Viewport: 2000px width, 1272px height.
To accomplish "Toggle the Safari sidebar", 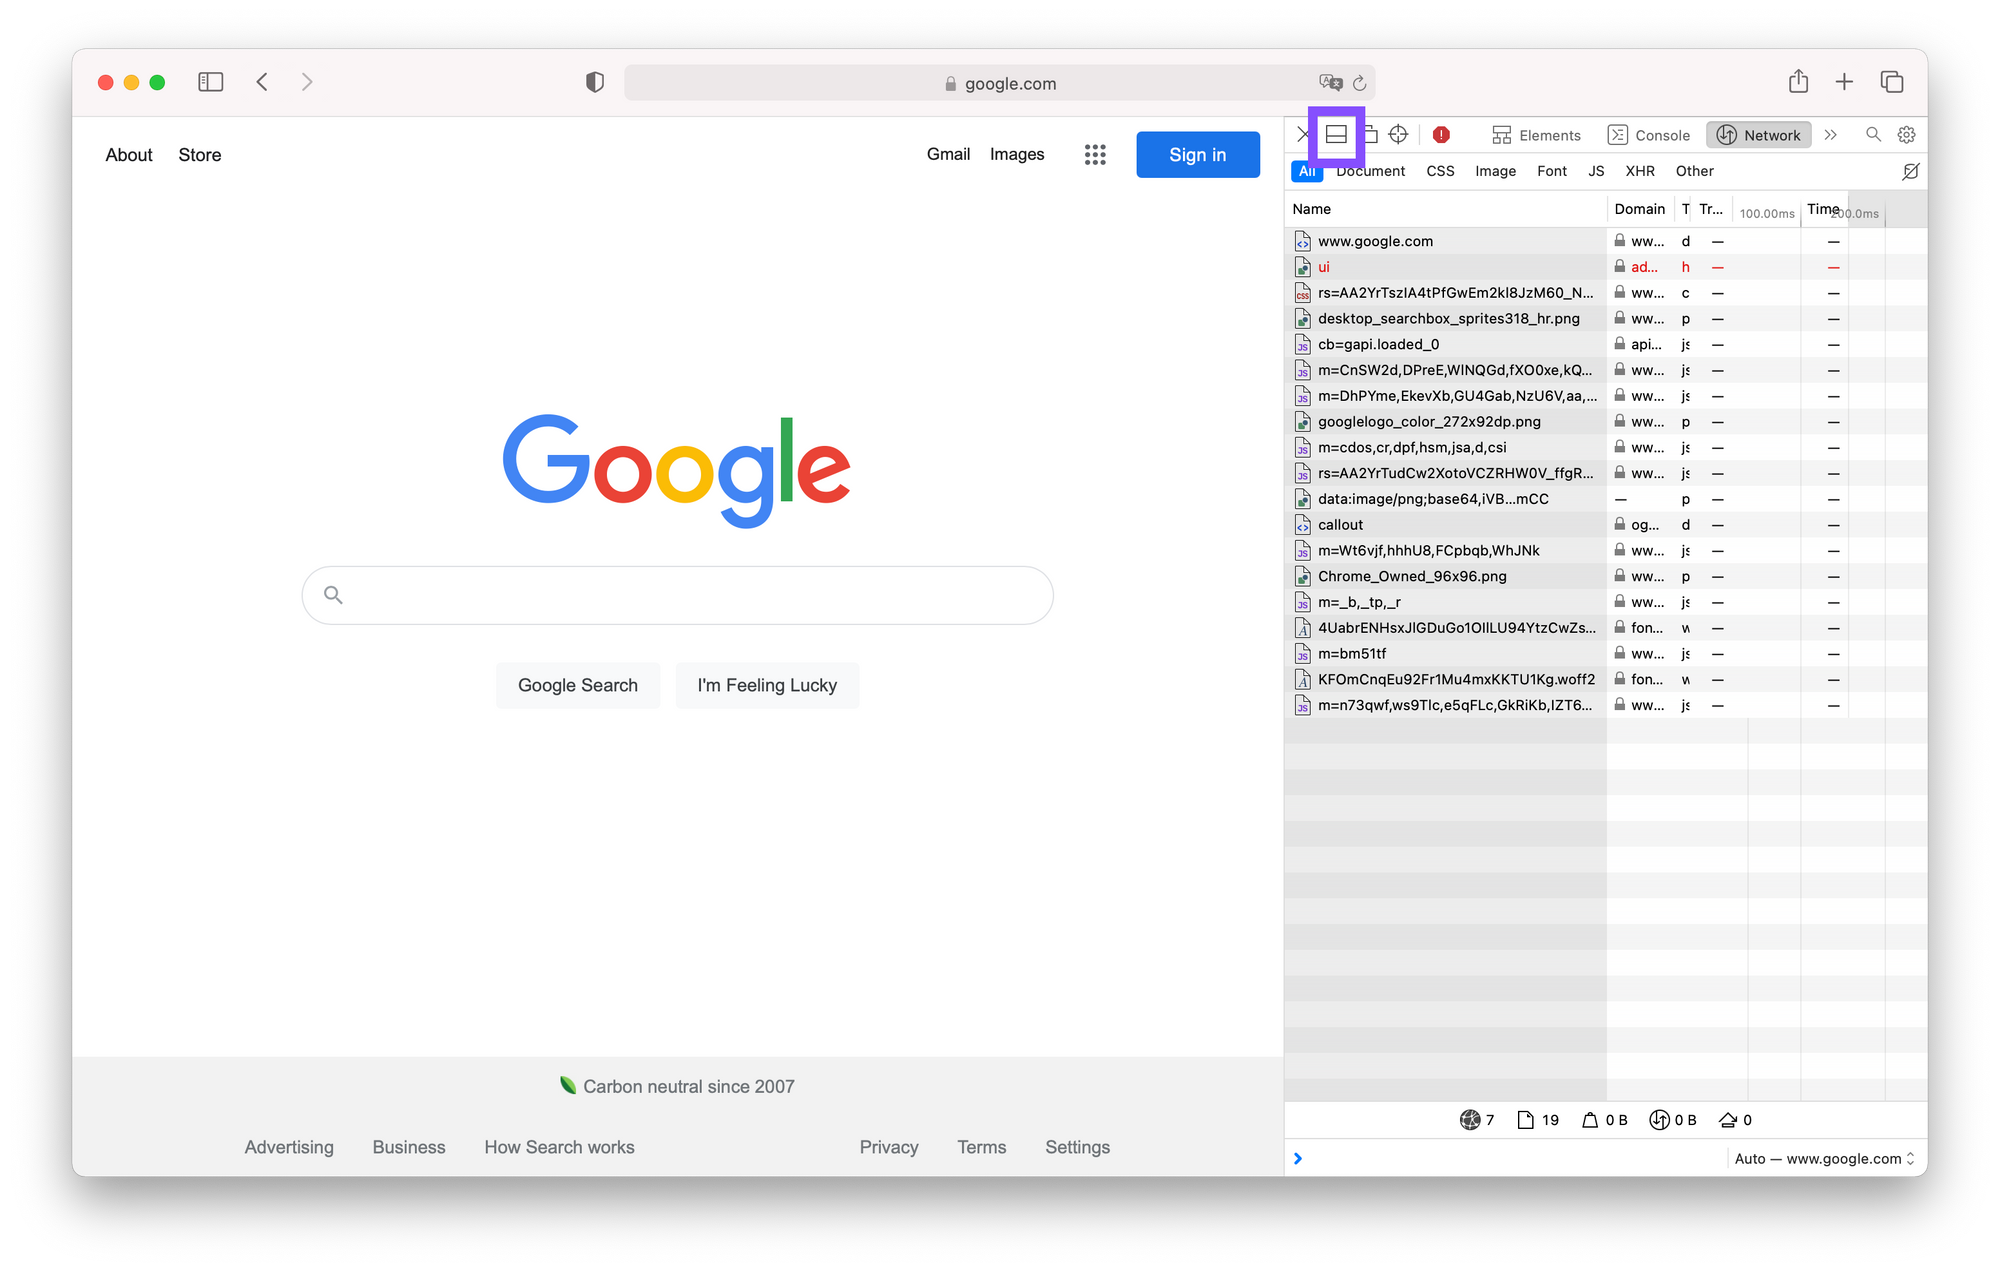I will coord(210,82).
